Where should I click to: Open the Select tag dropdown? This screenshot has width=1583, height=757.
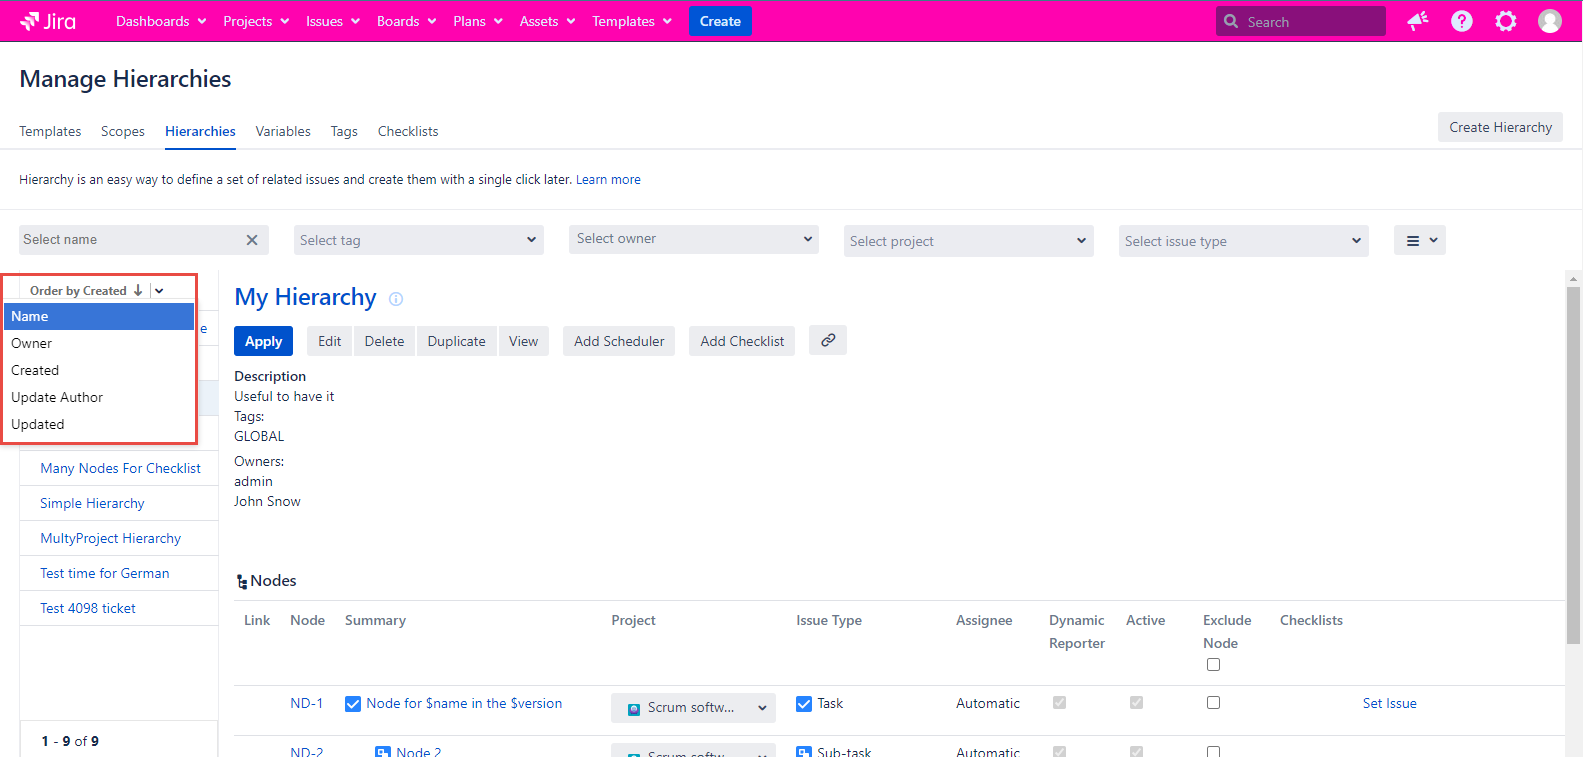(x=418, y=240)
